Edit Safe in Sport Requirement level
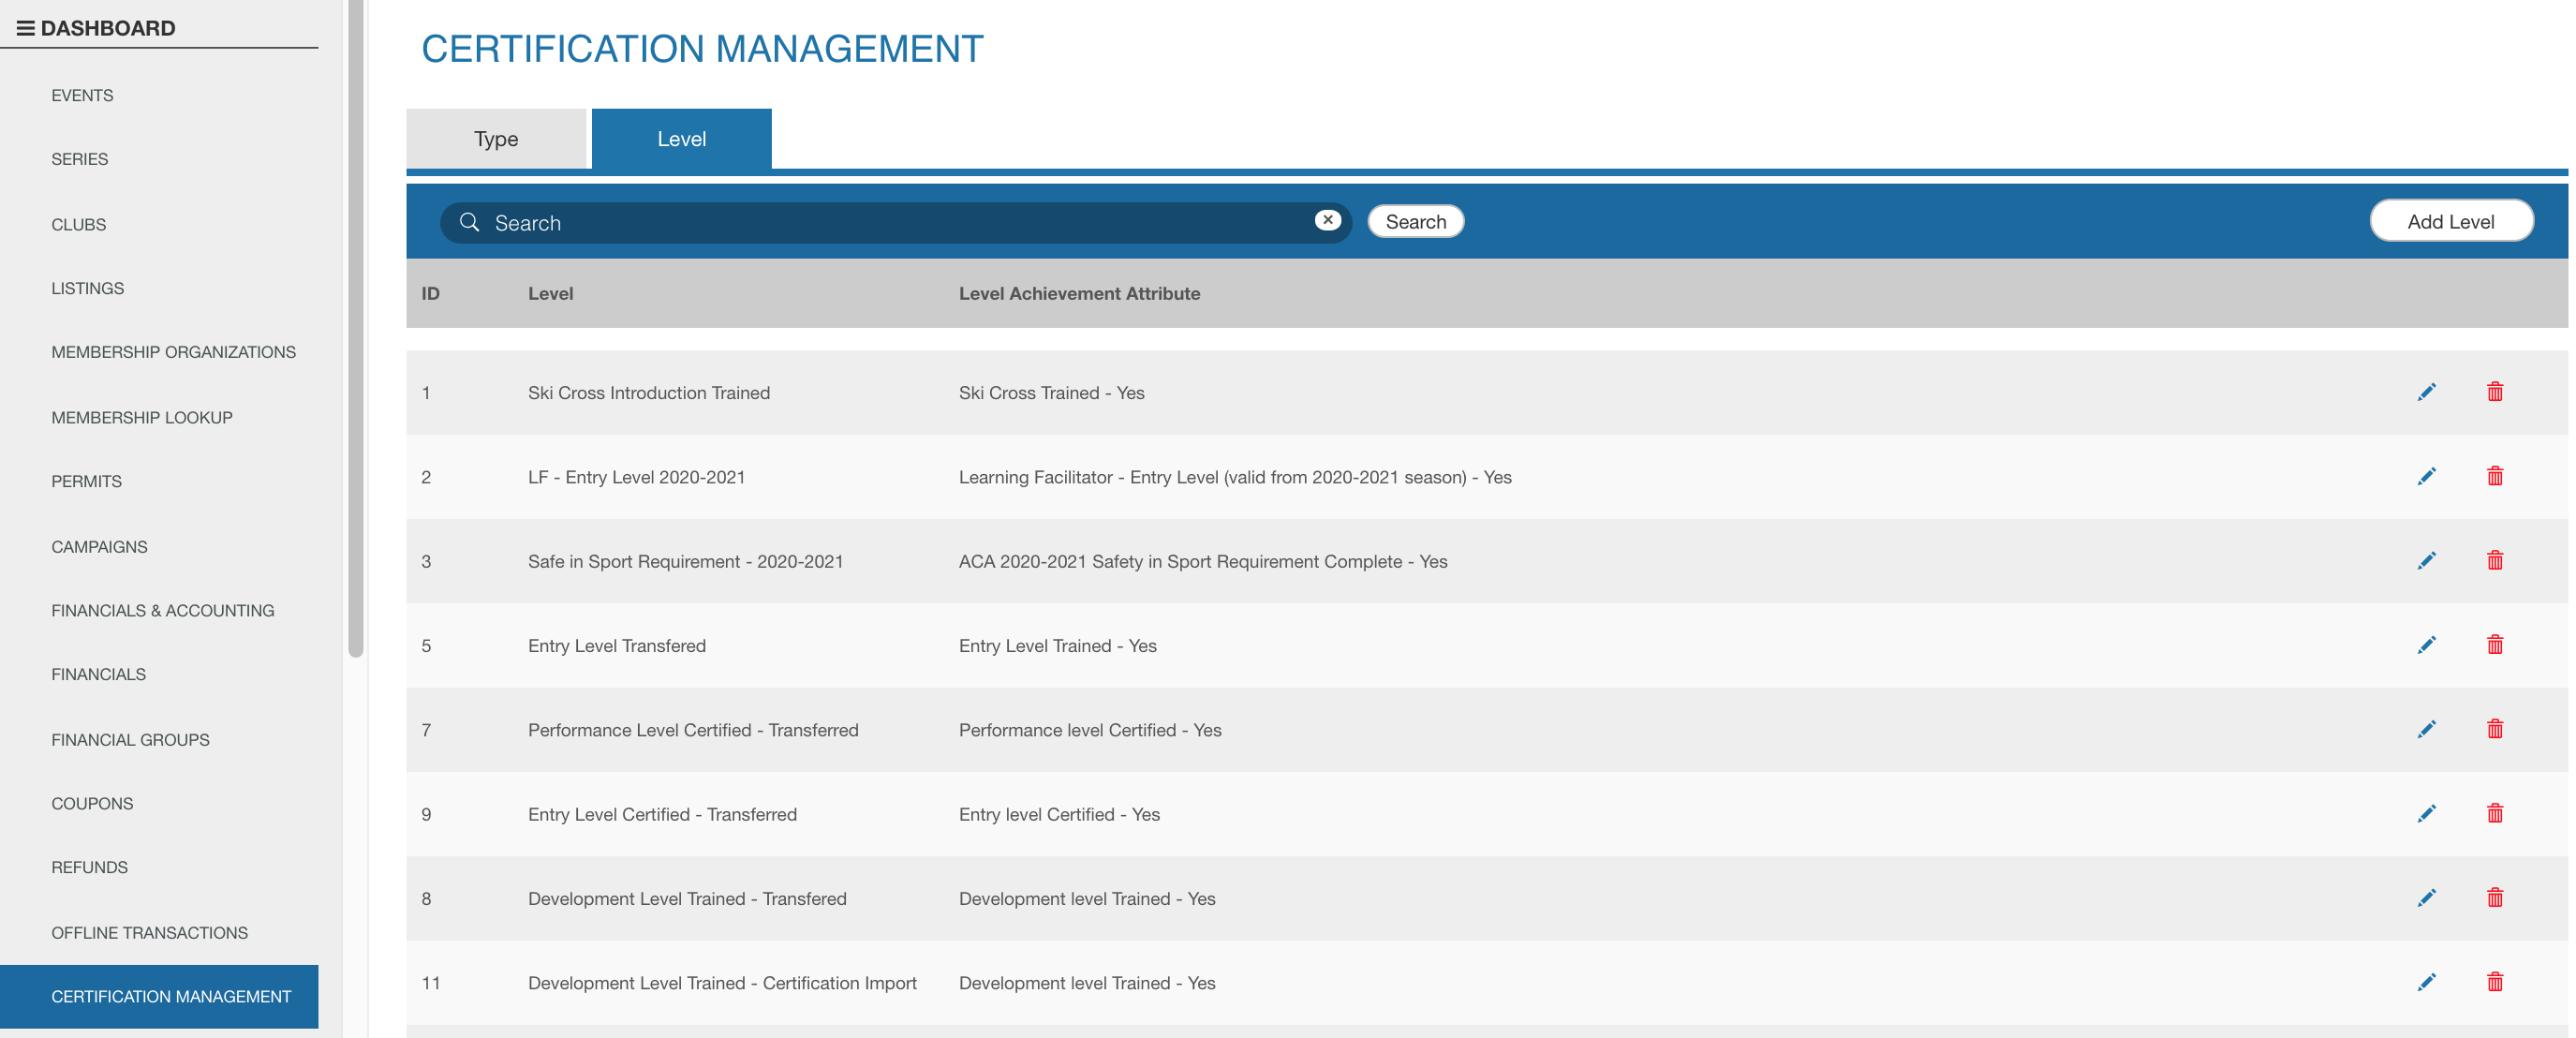Screen dimensions: 2576x1038 click(2426, 561)
